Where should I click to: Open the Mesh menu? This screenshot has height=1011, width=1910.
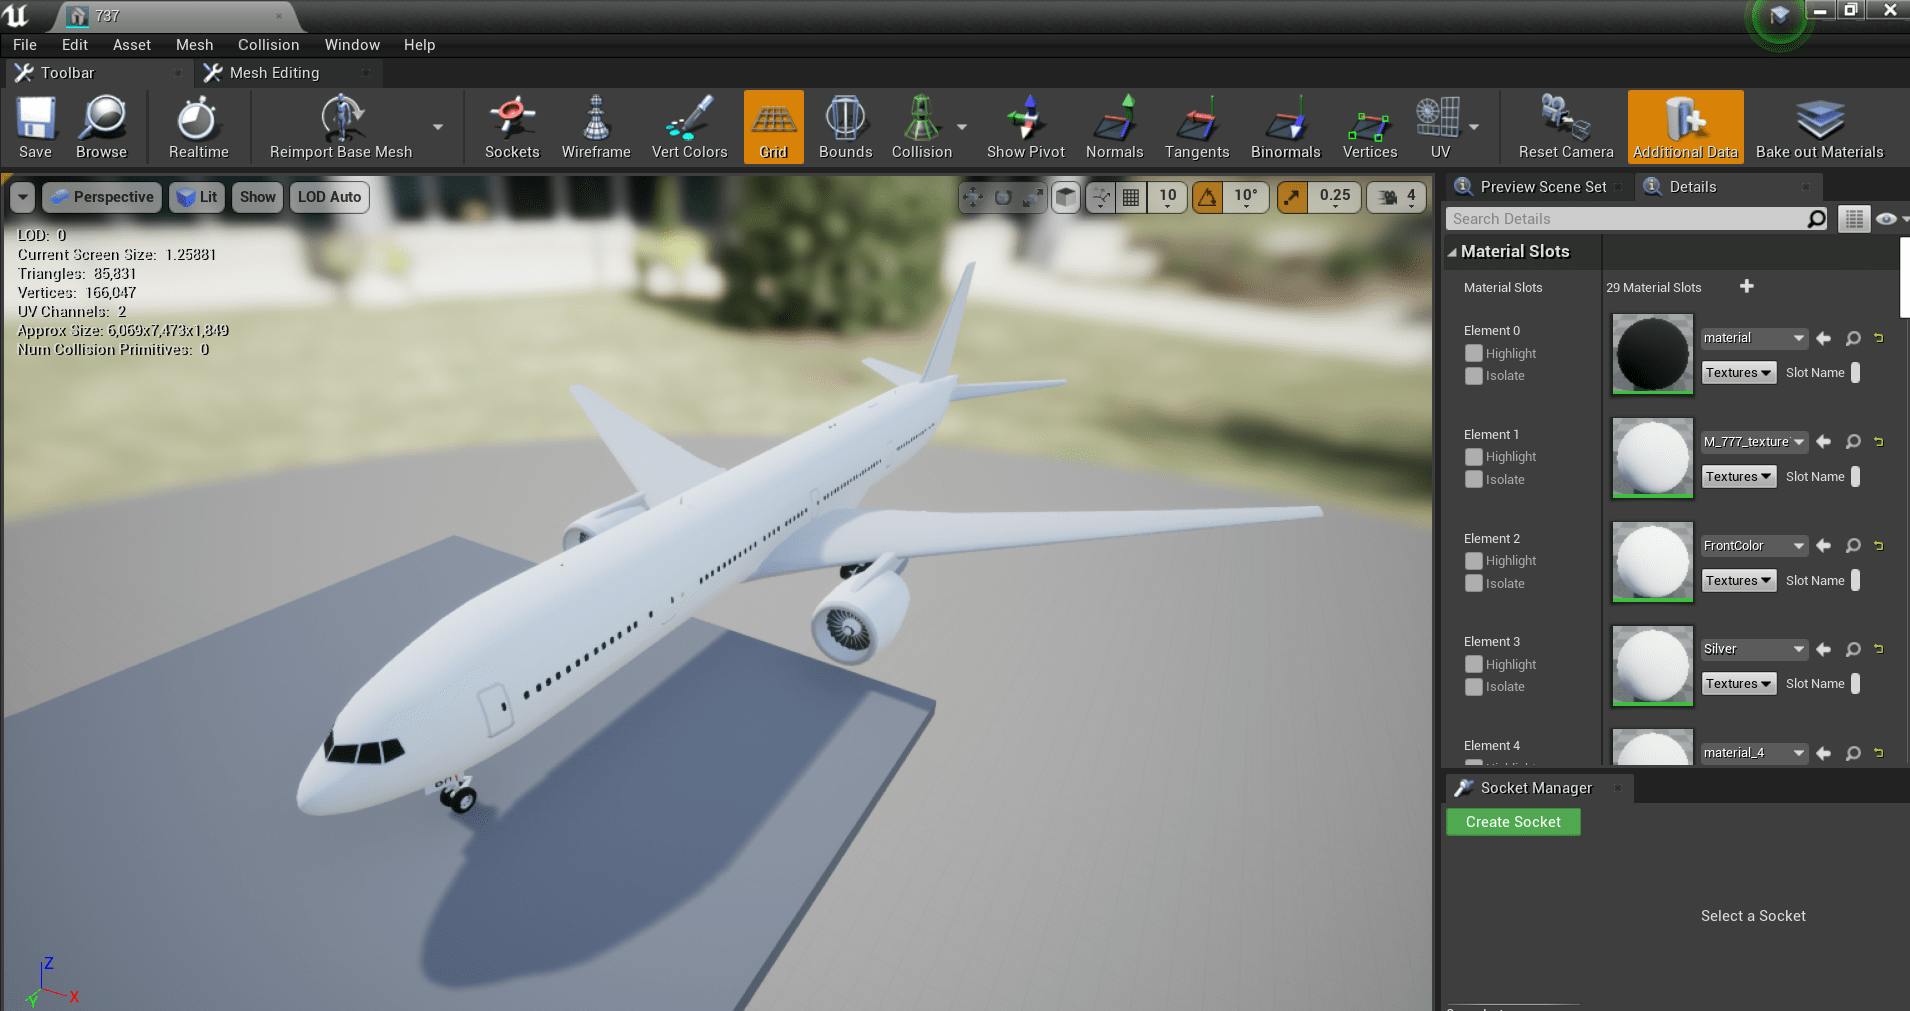tap(195, 45)
